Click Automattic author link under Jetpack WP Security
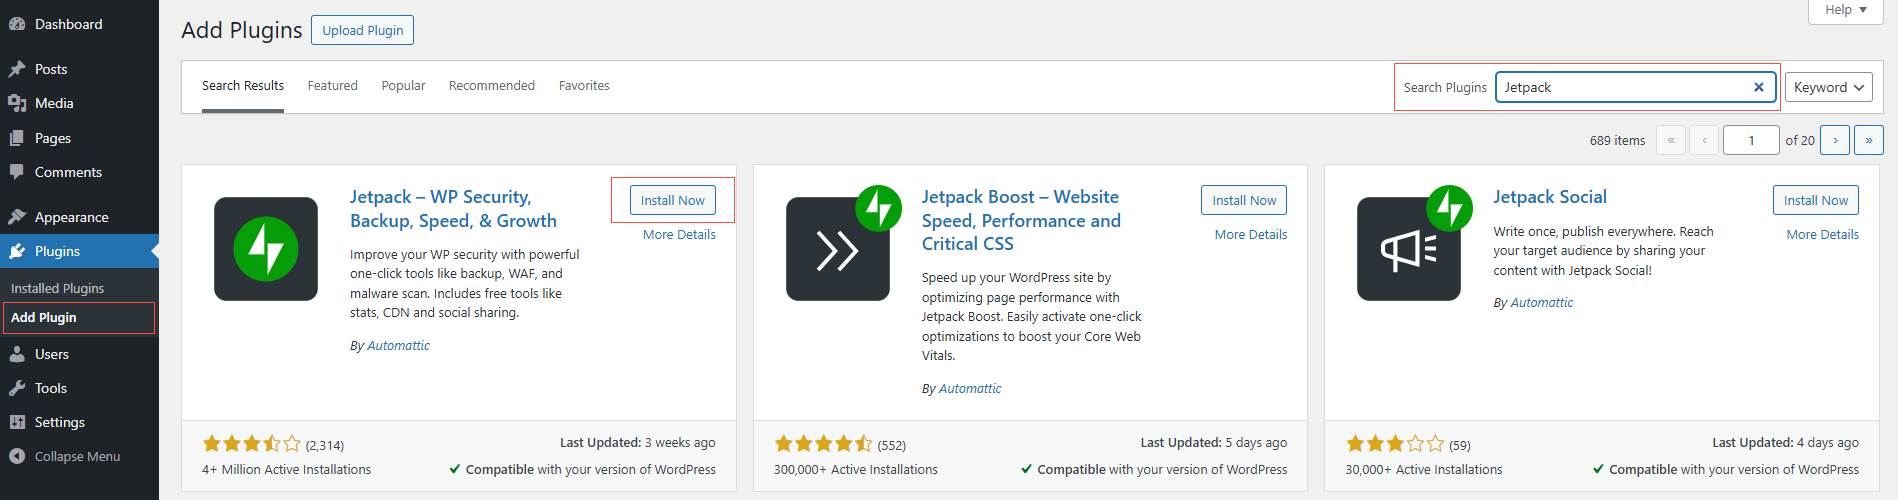Image resolution: width=1898 pixels, height=500 pixels. [398, 346]
